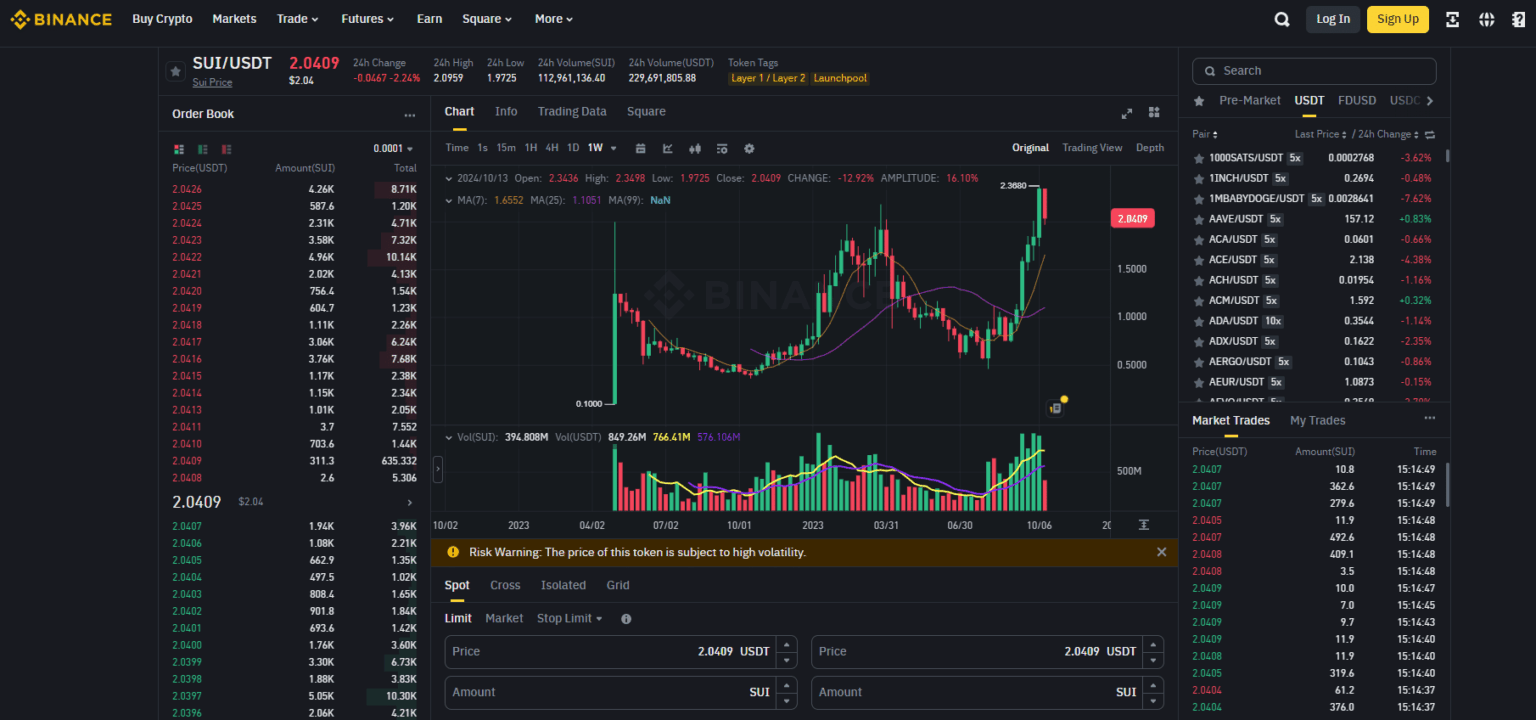Open the chart settings gear icon
Screen dimensions: 1536x720
(749, 148)
